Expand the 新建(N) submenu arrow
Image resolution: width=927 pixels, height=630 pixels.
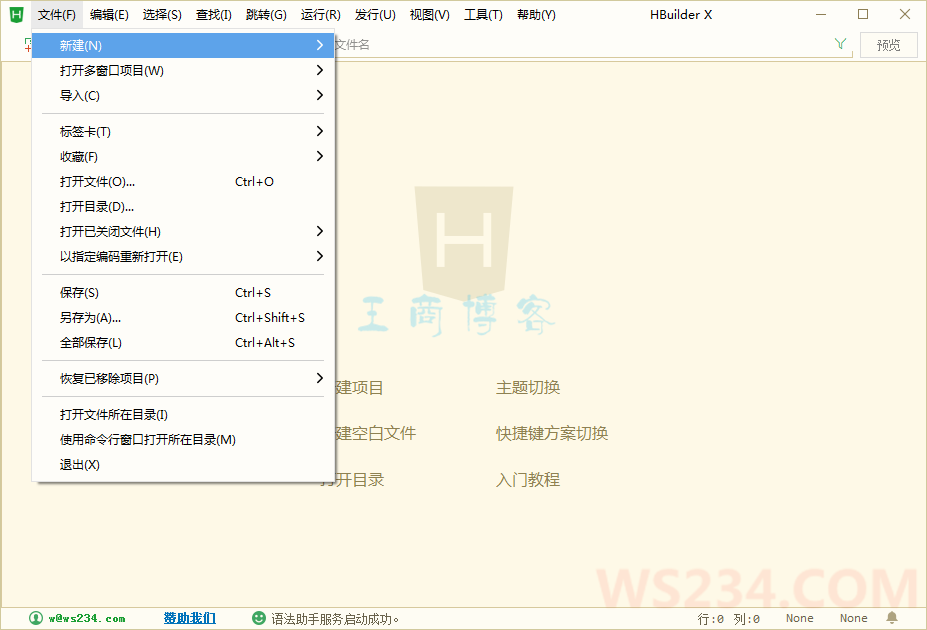point(319,46)
